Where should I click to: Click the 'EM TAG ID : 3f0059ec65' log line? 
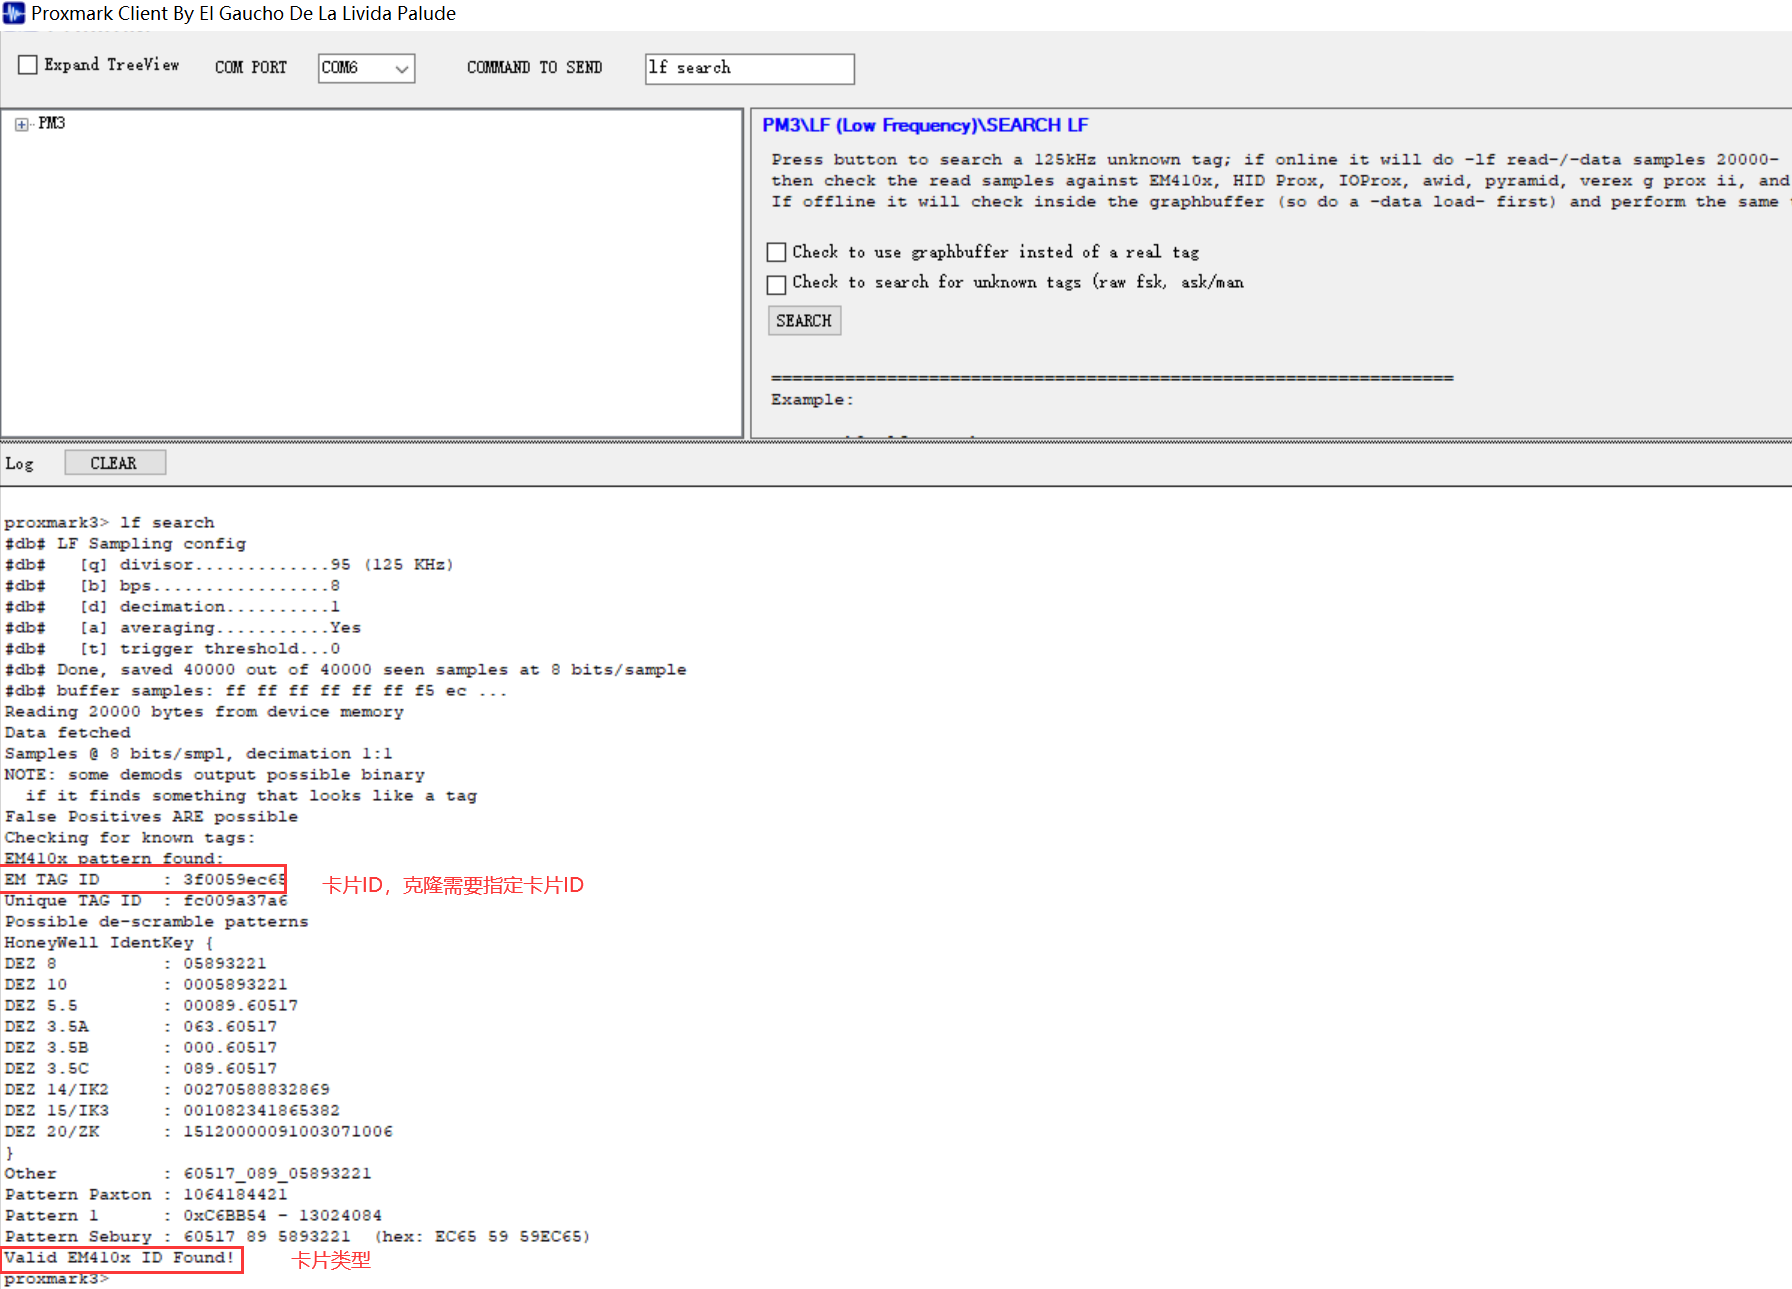[x=145, y=879]
